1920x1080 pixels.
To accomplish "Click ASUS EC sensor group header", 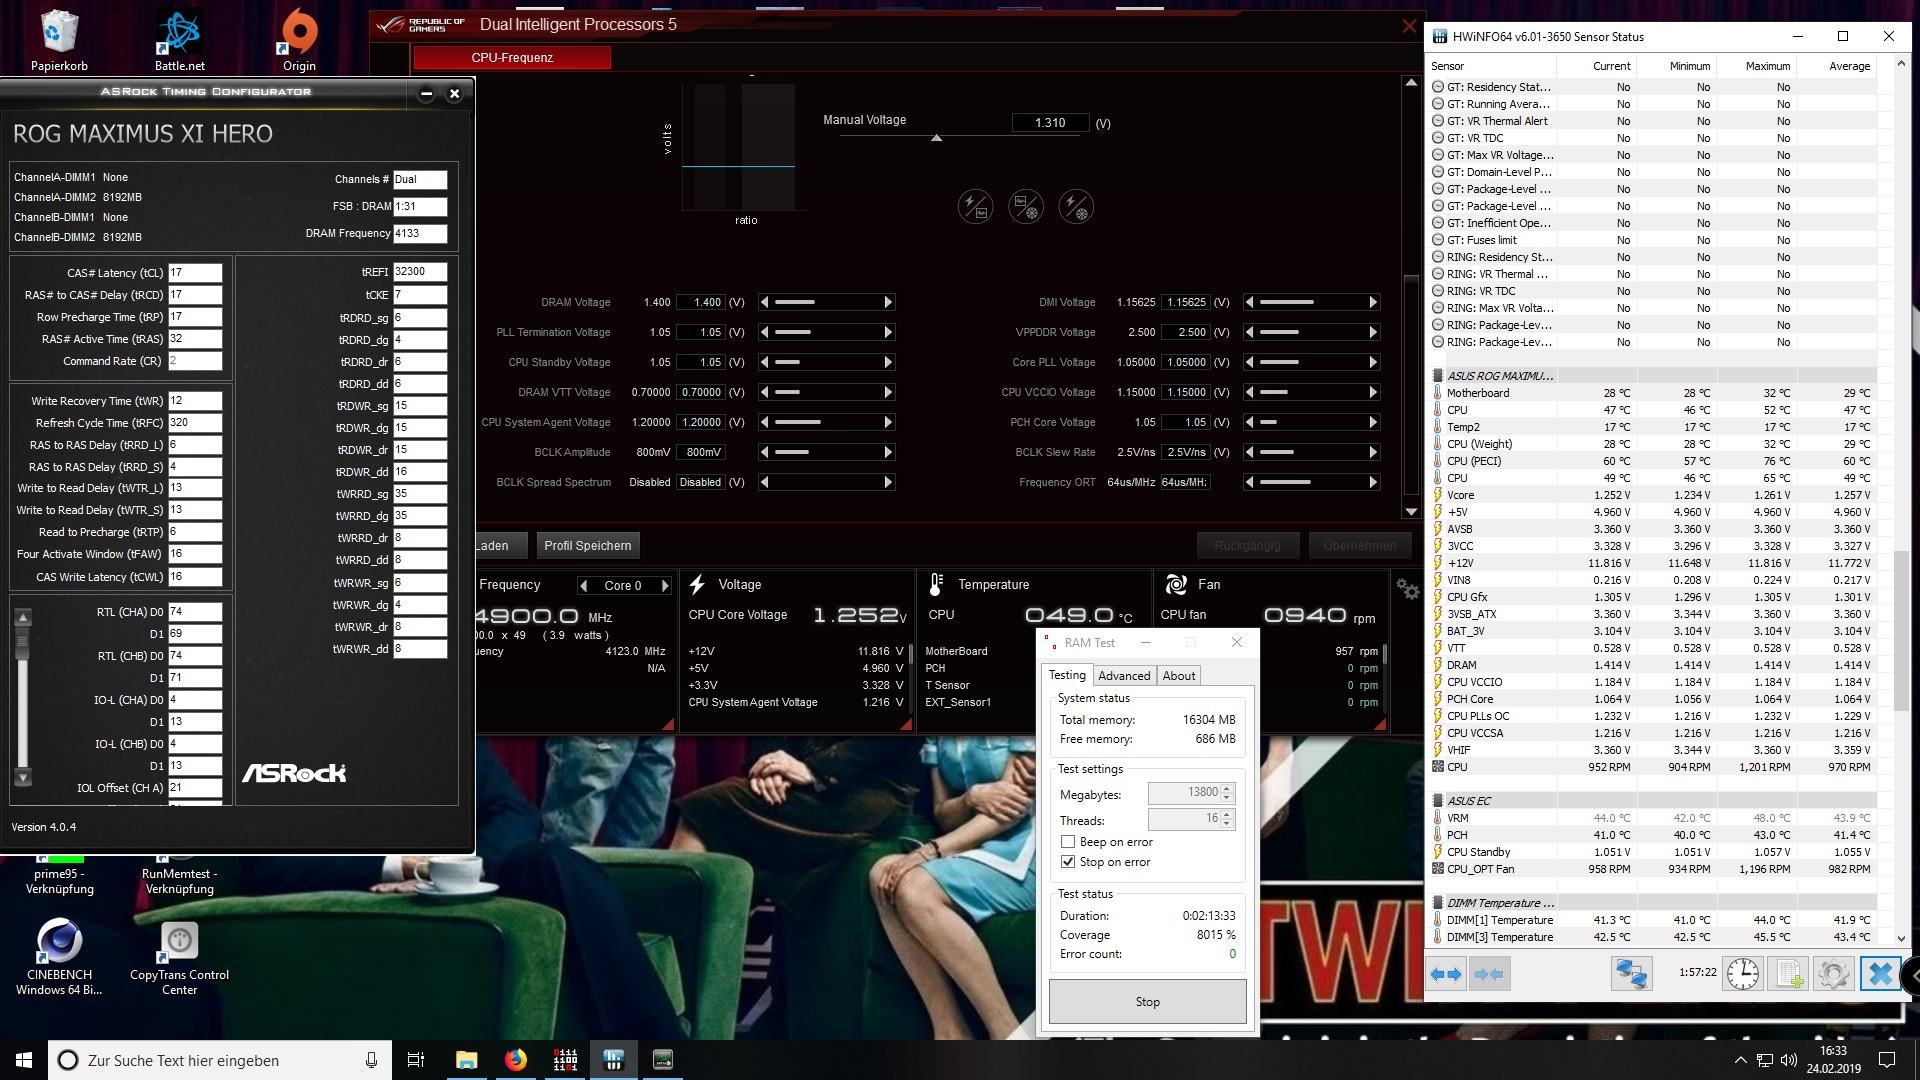I will point(1469,801).
